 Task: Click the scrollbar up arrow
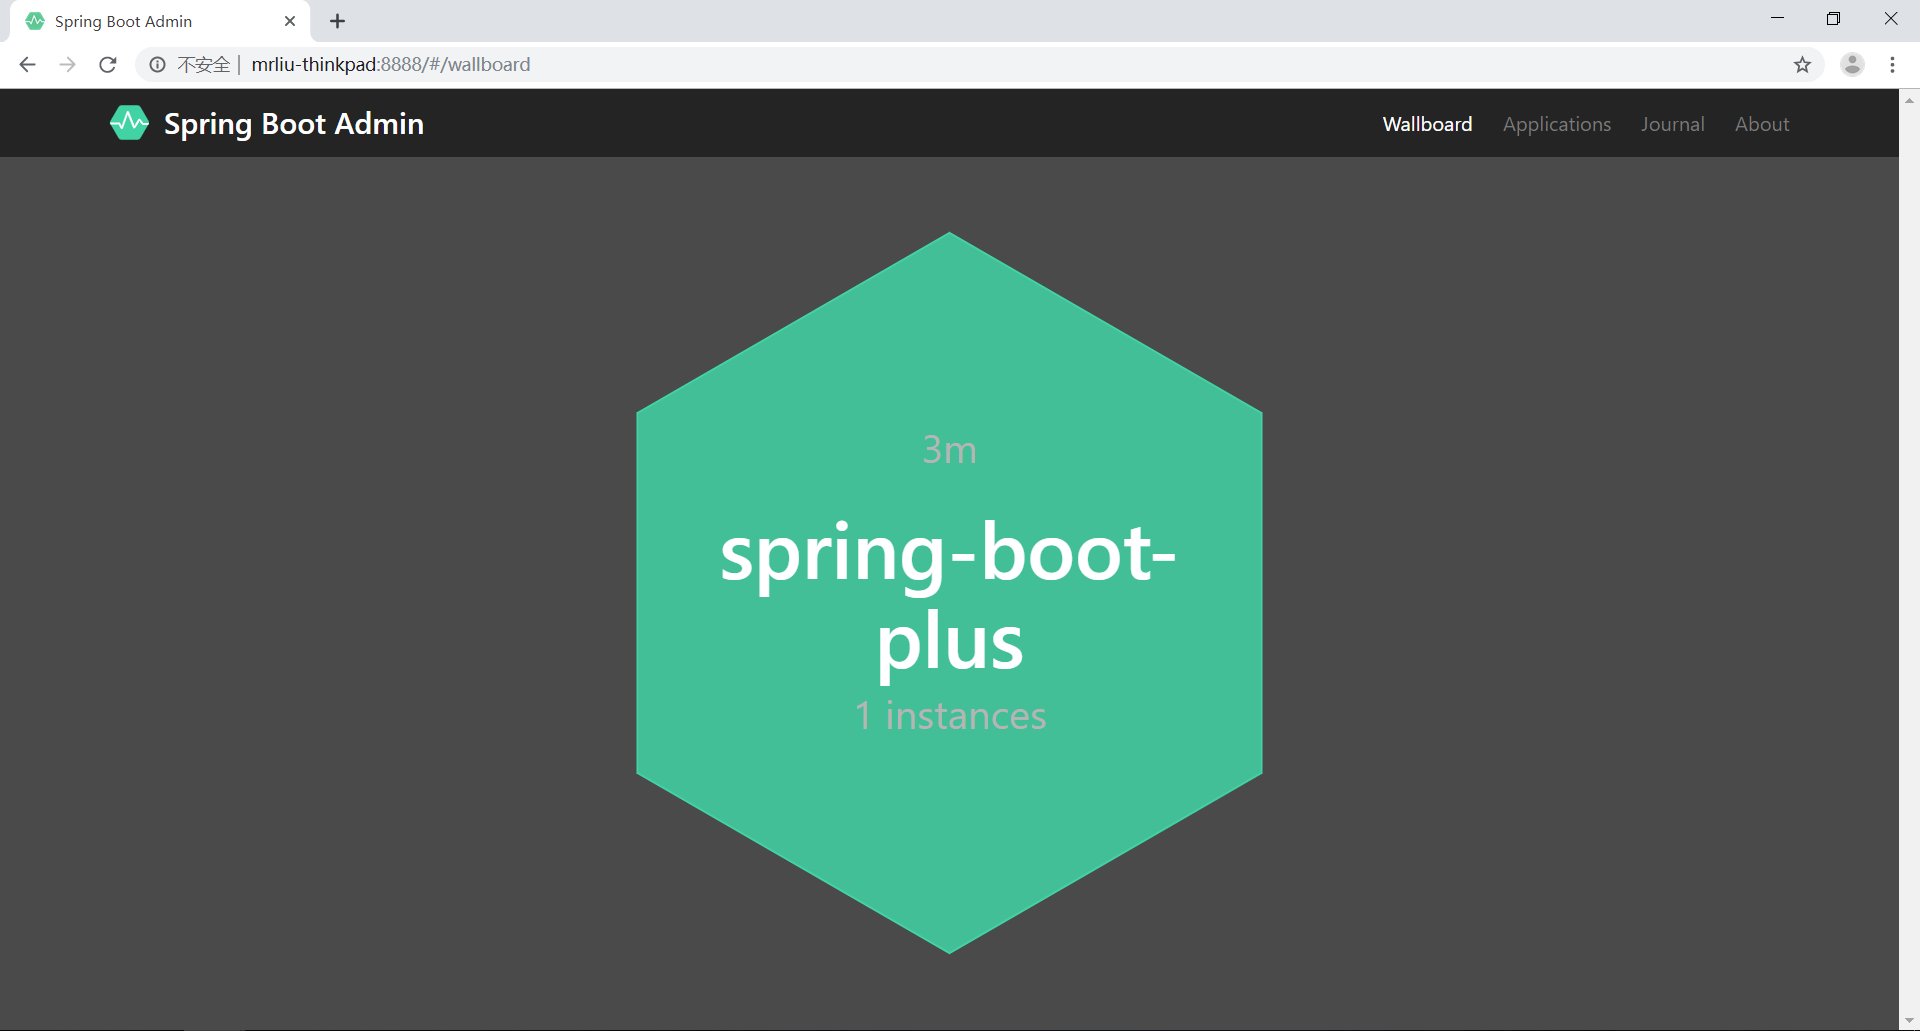(1909, 100)
